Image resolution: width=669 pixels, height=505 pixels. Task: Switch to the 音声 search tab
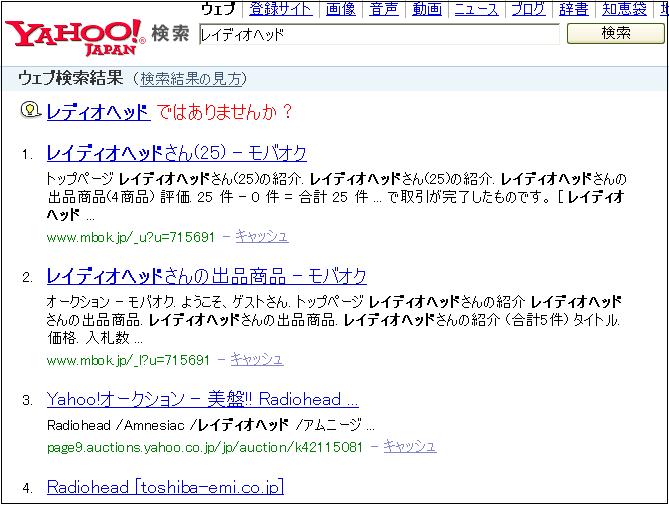pos(384,9)
